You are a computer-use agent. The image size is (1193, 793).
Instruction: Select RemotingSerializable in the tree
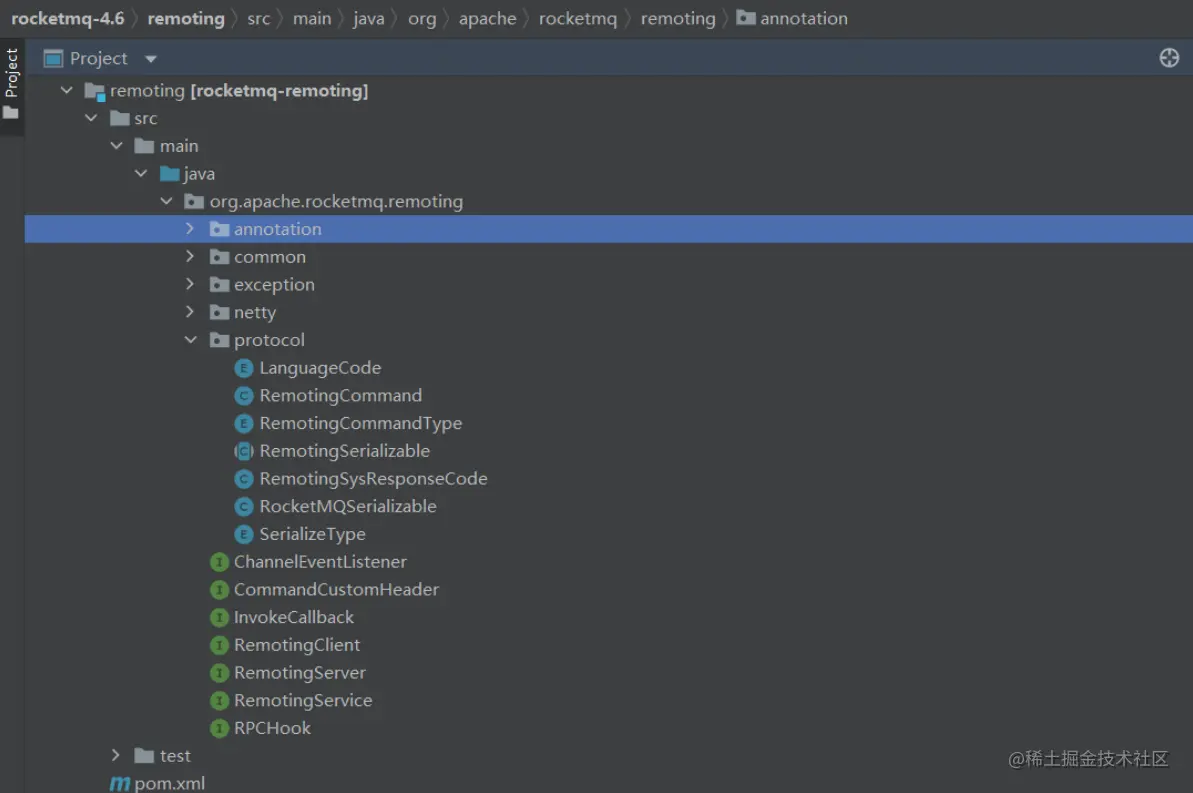345,451
